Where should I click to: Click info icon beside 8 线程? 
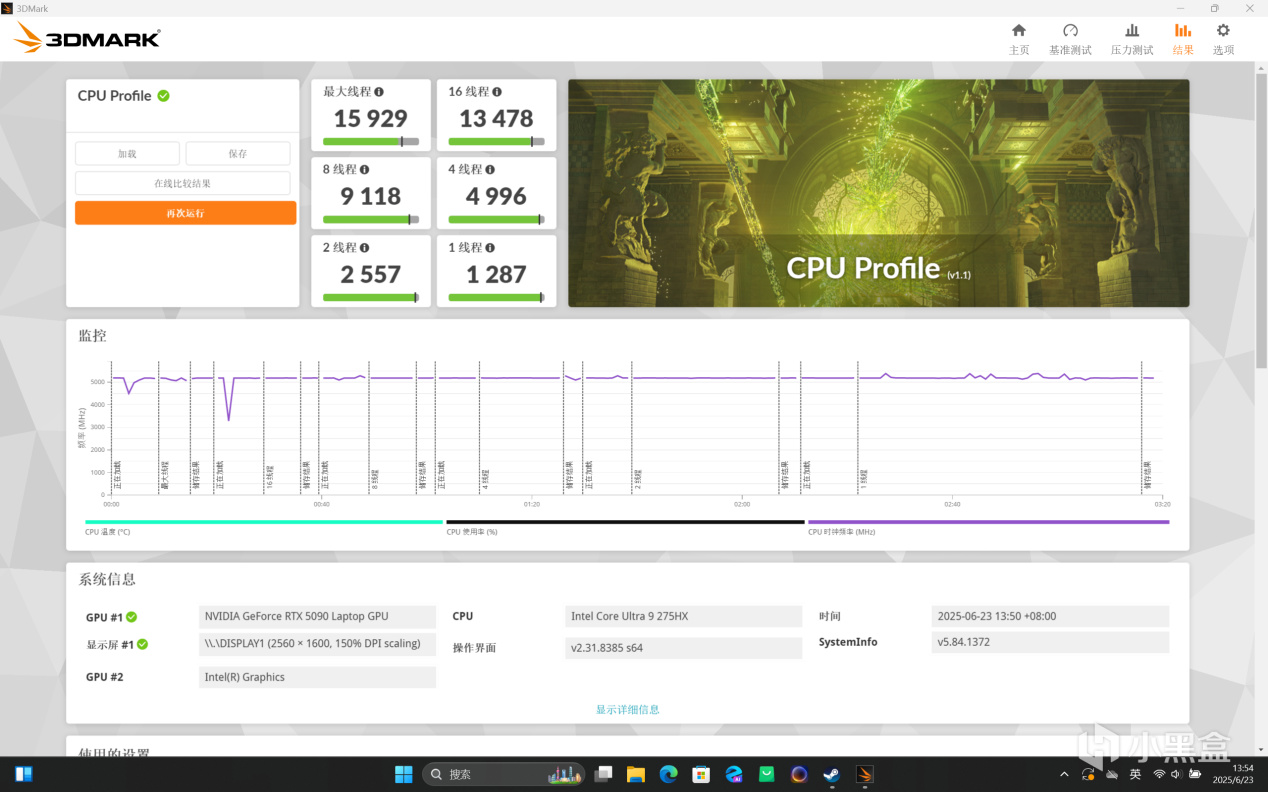pos(364,170)
